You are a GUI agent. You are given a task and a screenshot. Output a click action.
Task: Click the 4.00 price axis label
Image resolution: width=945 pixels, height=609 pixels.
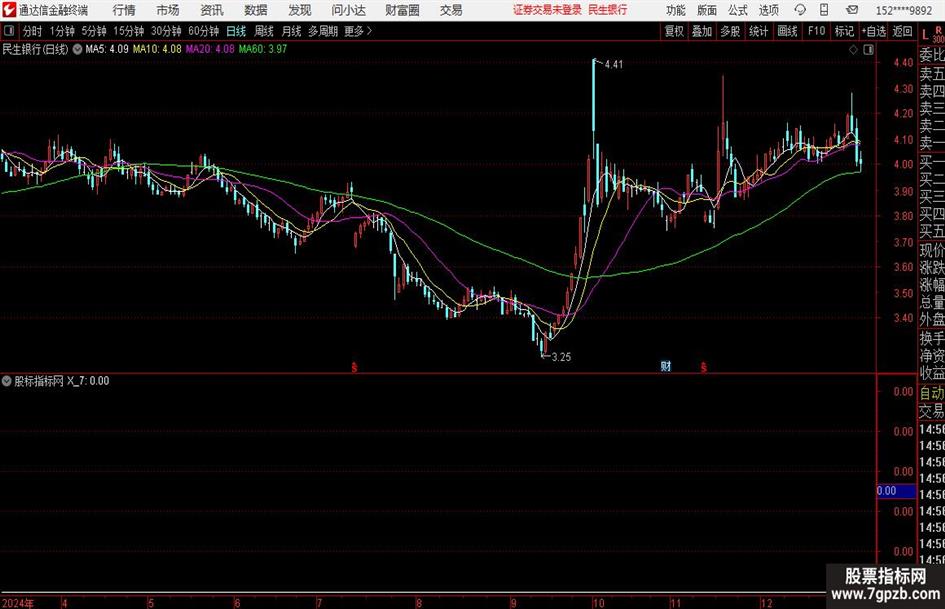903,165
